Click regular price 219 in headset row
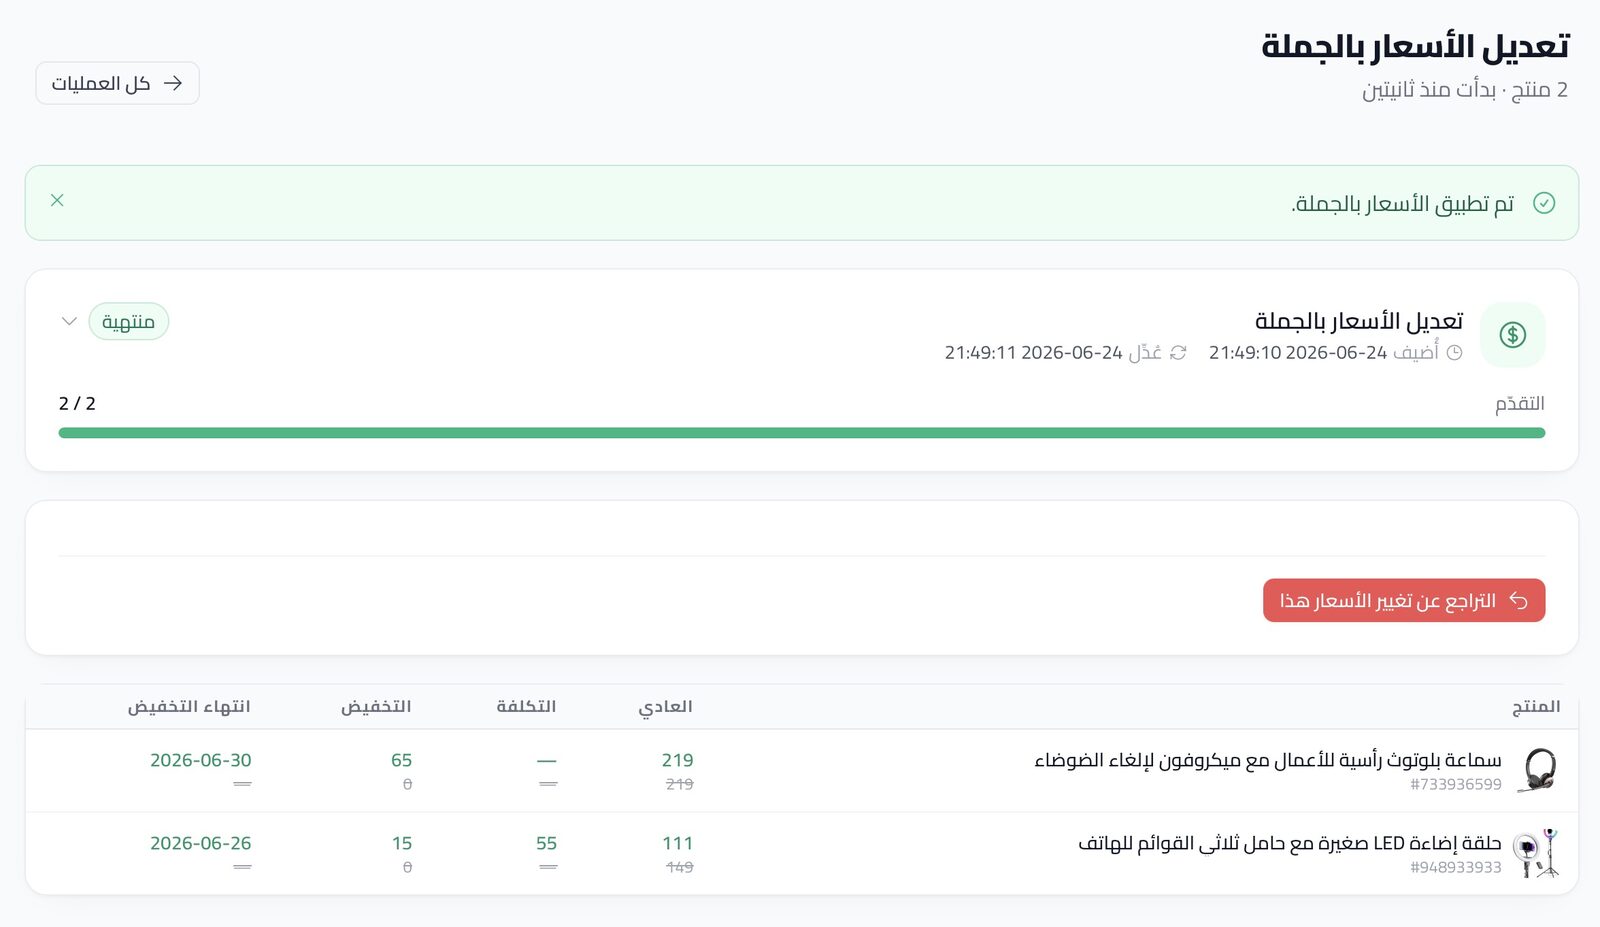1600x927 pixels. click(x=677, y=760)
